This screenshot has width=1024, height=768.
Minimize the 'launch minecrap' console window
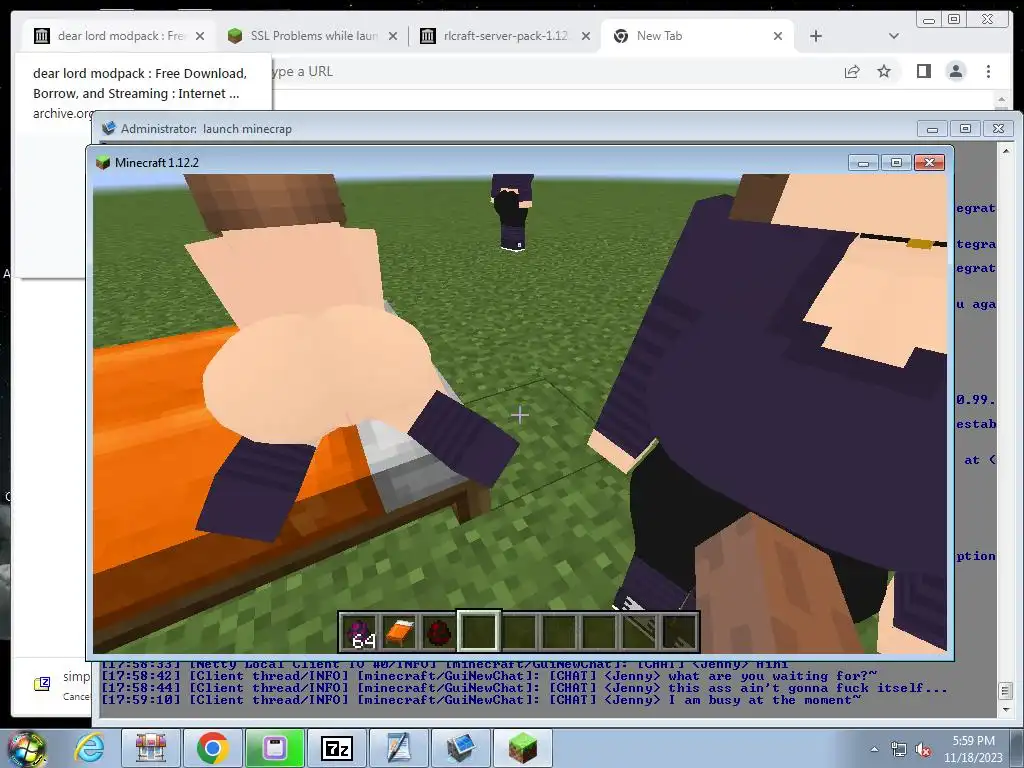932,129
